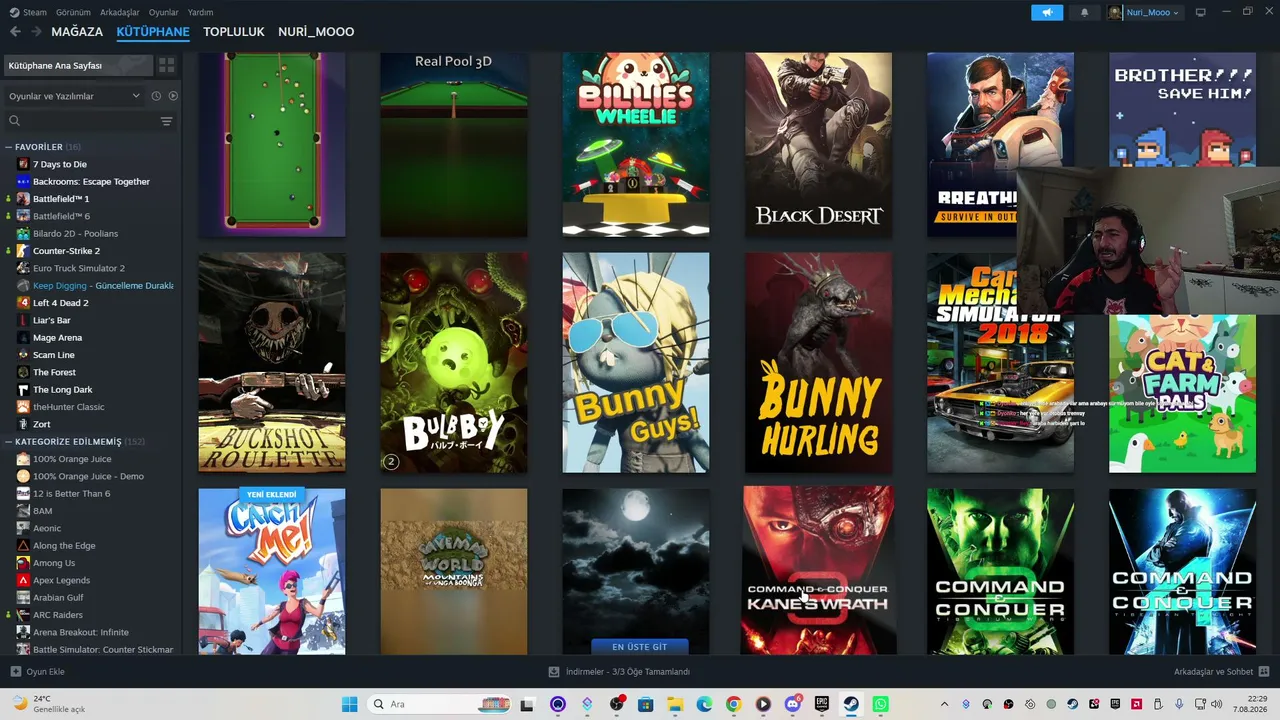Open the Görünüm menu

click(x=73, y=12)
